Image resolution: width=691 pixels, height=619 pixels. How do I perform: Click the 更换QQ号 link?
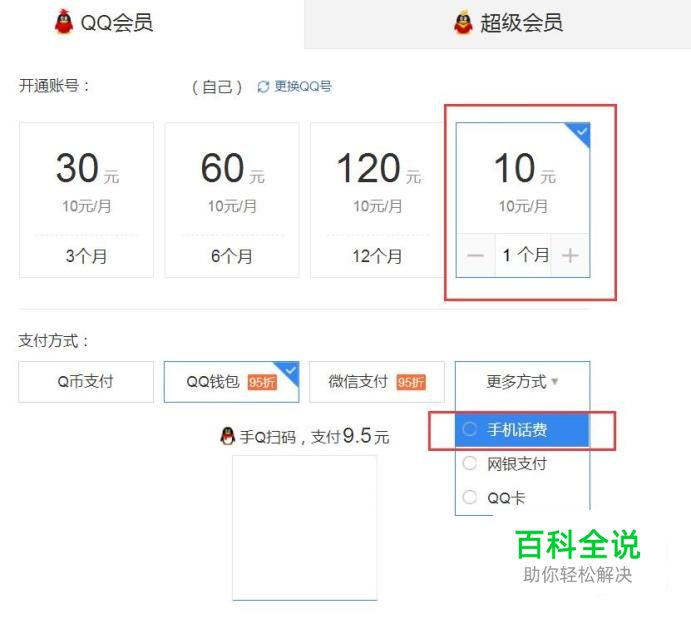pyautogui.click(x=303, y=86)
